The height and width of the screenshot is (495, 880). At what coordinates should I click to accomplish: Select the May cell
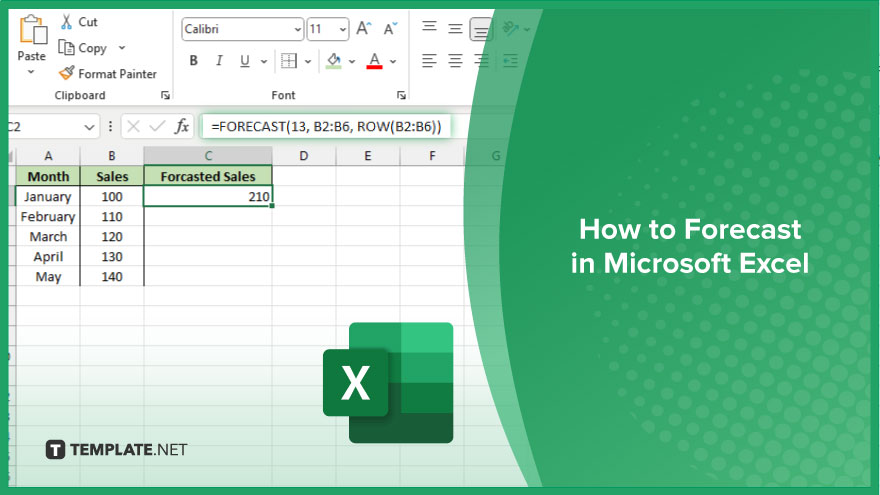click(48, 277)
